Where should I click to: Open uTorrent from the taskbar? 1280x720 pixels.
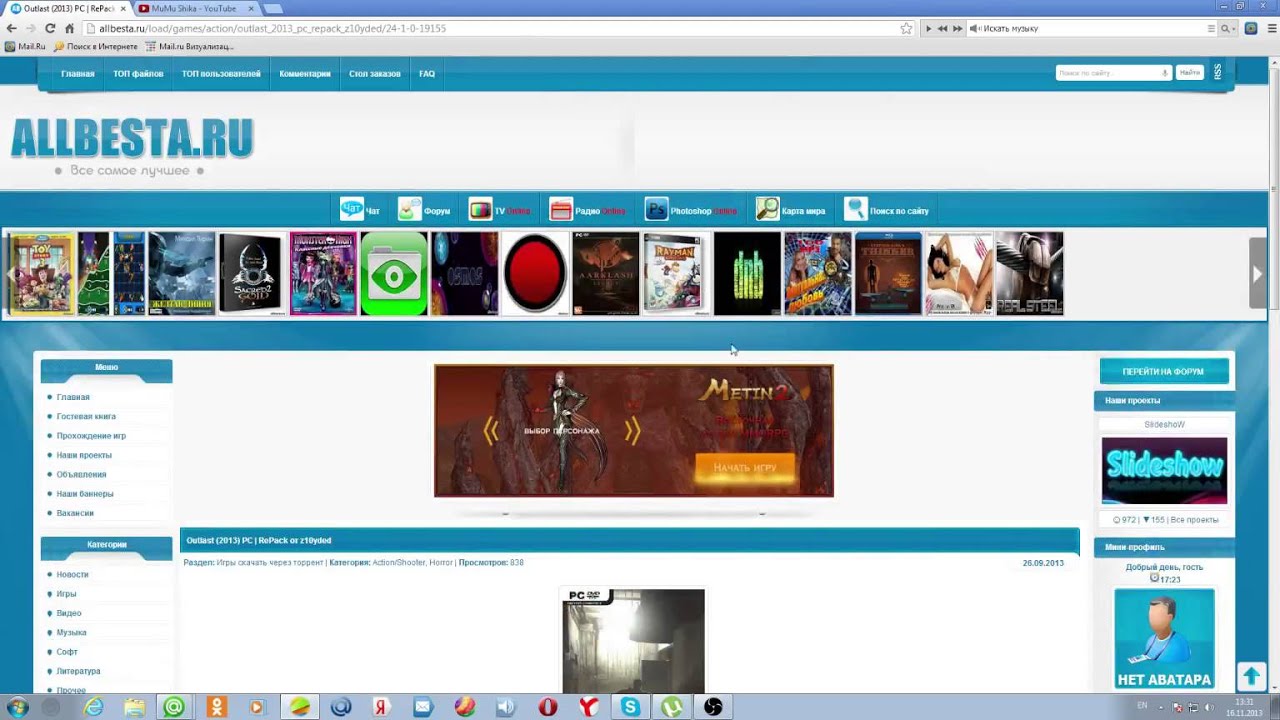[x=671, y=707]
